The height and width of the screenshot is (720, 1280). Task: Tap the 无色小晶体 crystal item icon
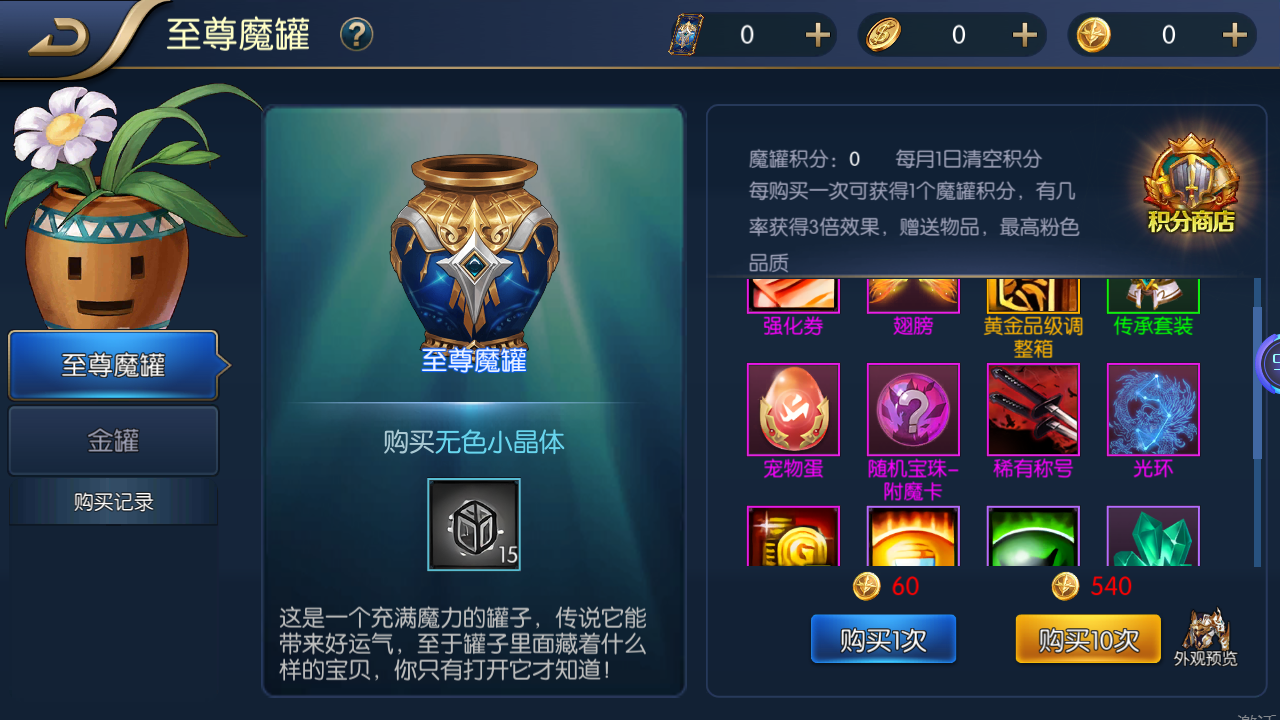pyautogui.click(x=474, y=524)
